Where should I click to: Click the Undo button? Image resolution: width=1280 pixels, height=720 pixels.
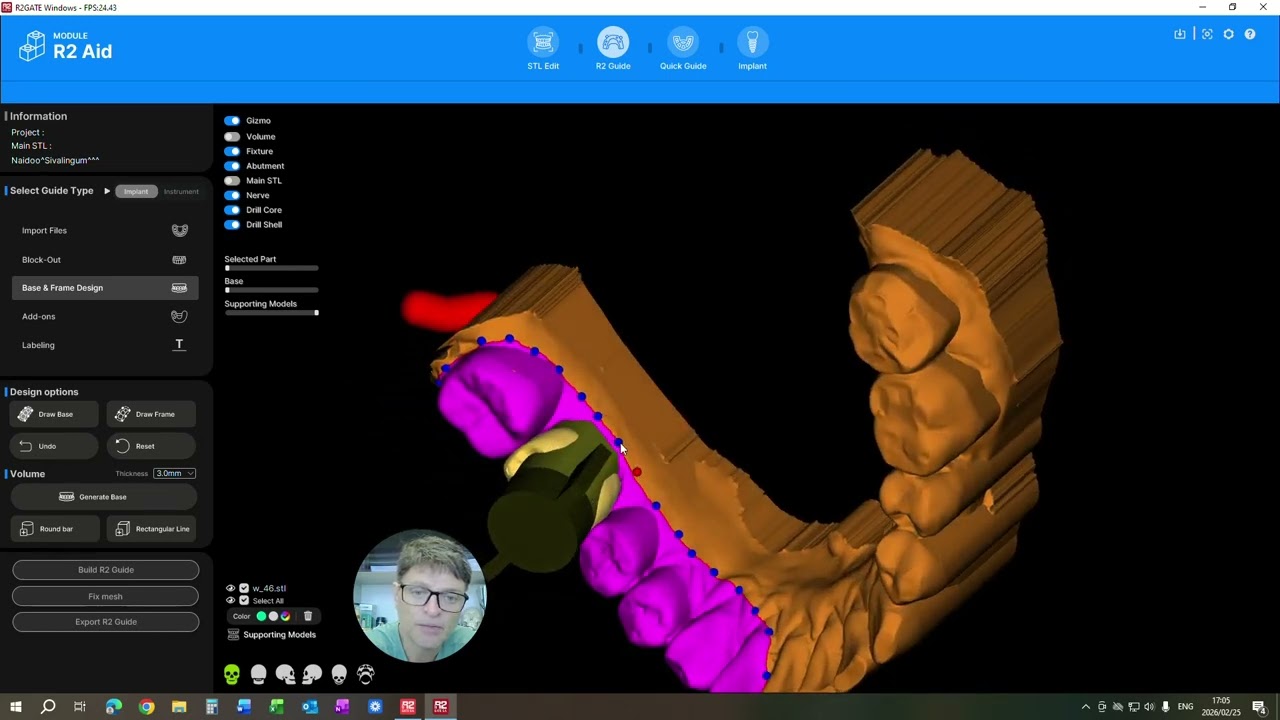tap(54, 446)
